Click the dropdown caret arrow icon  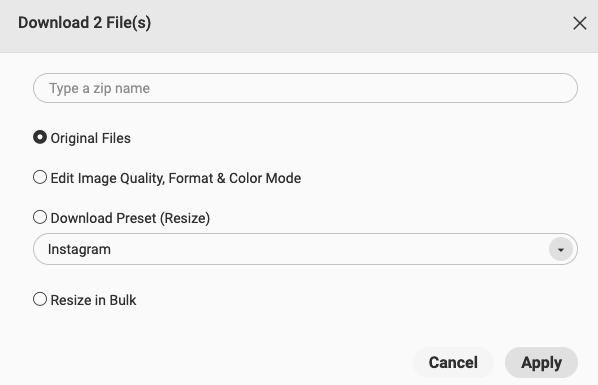click(561, 250)
